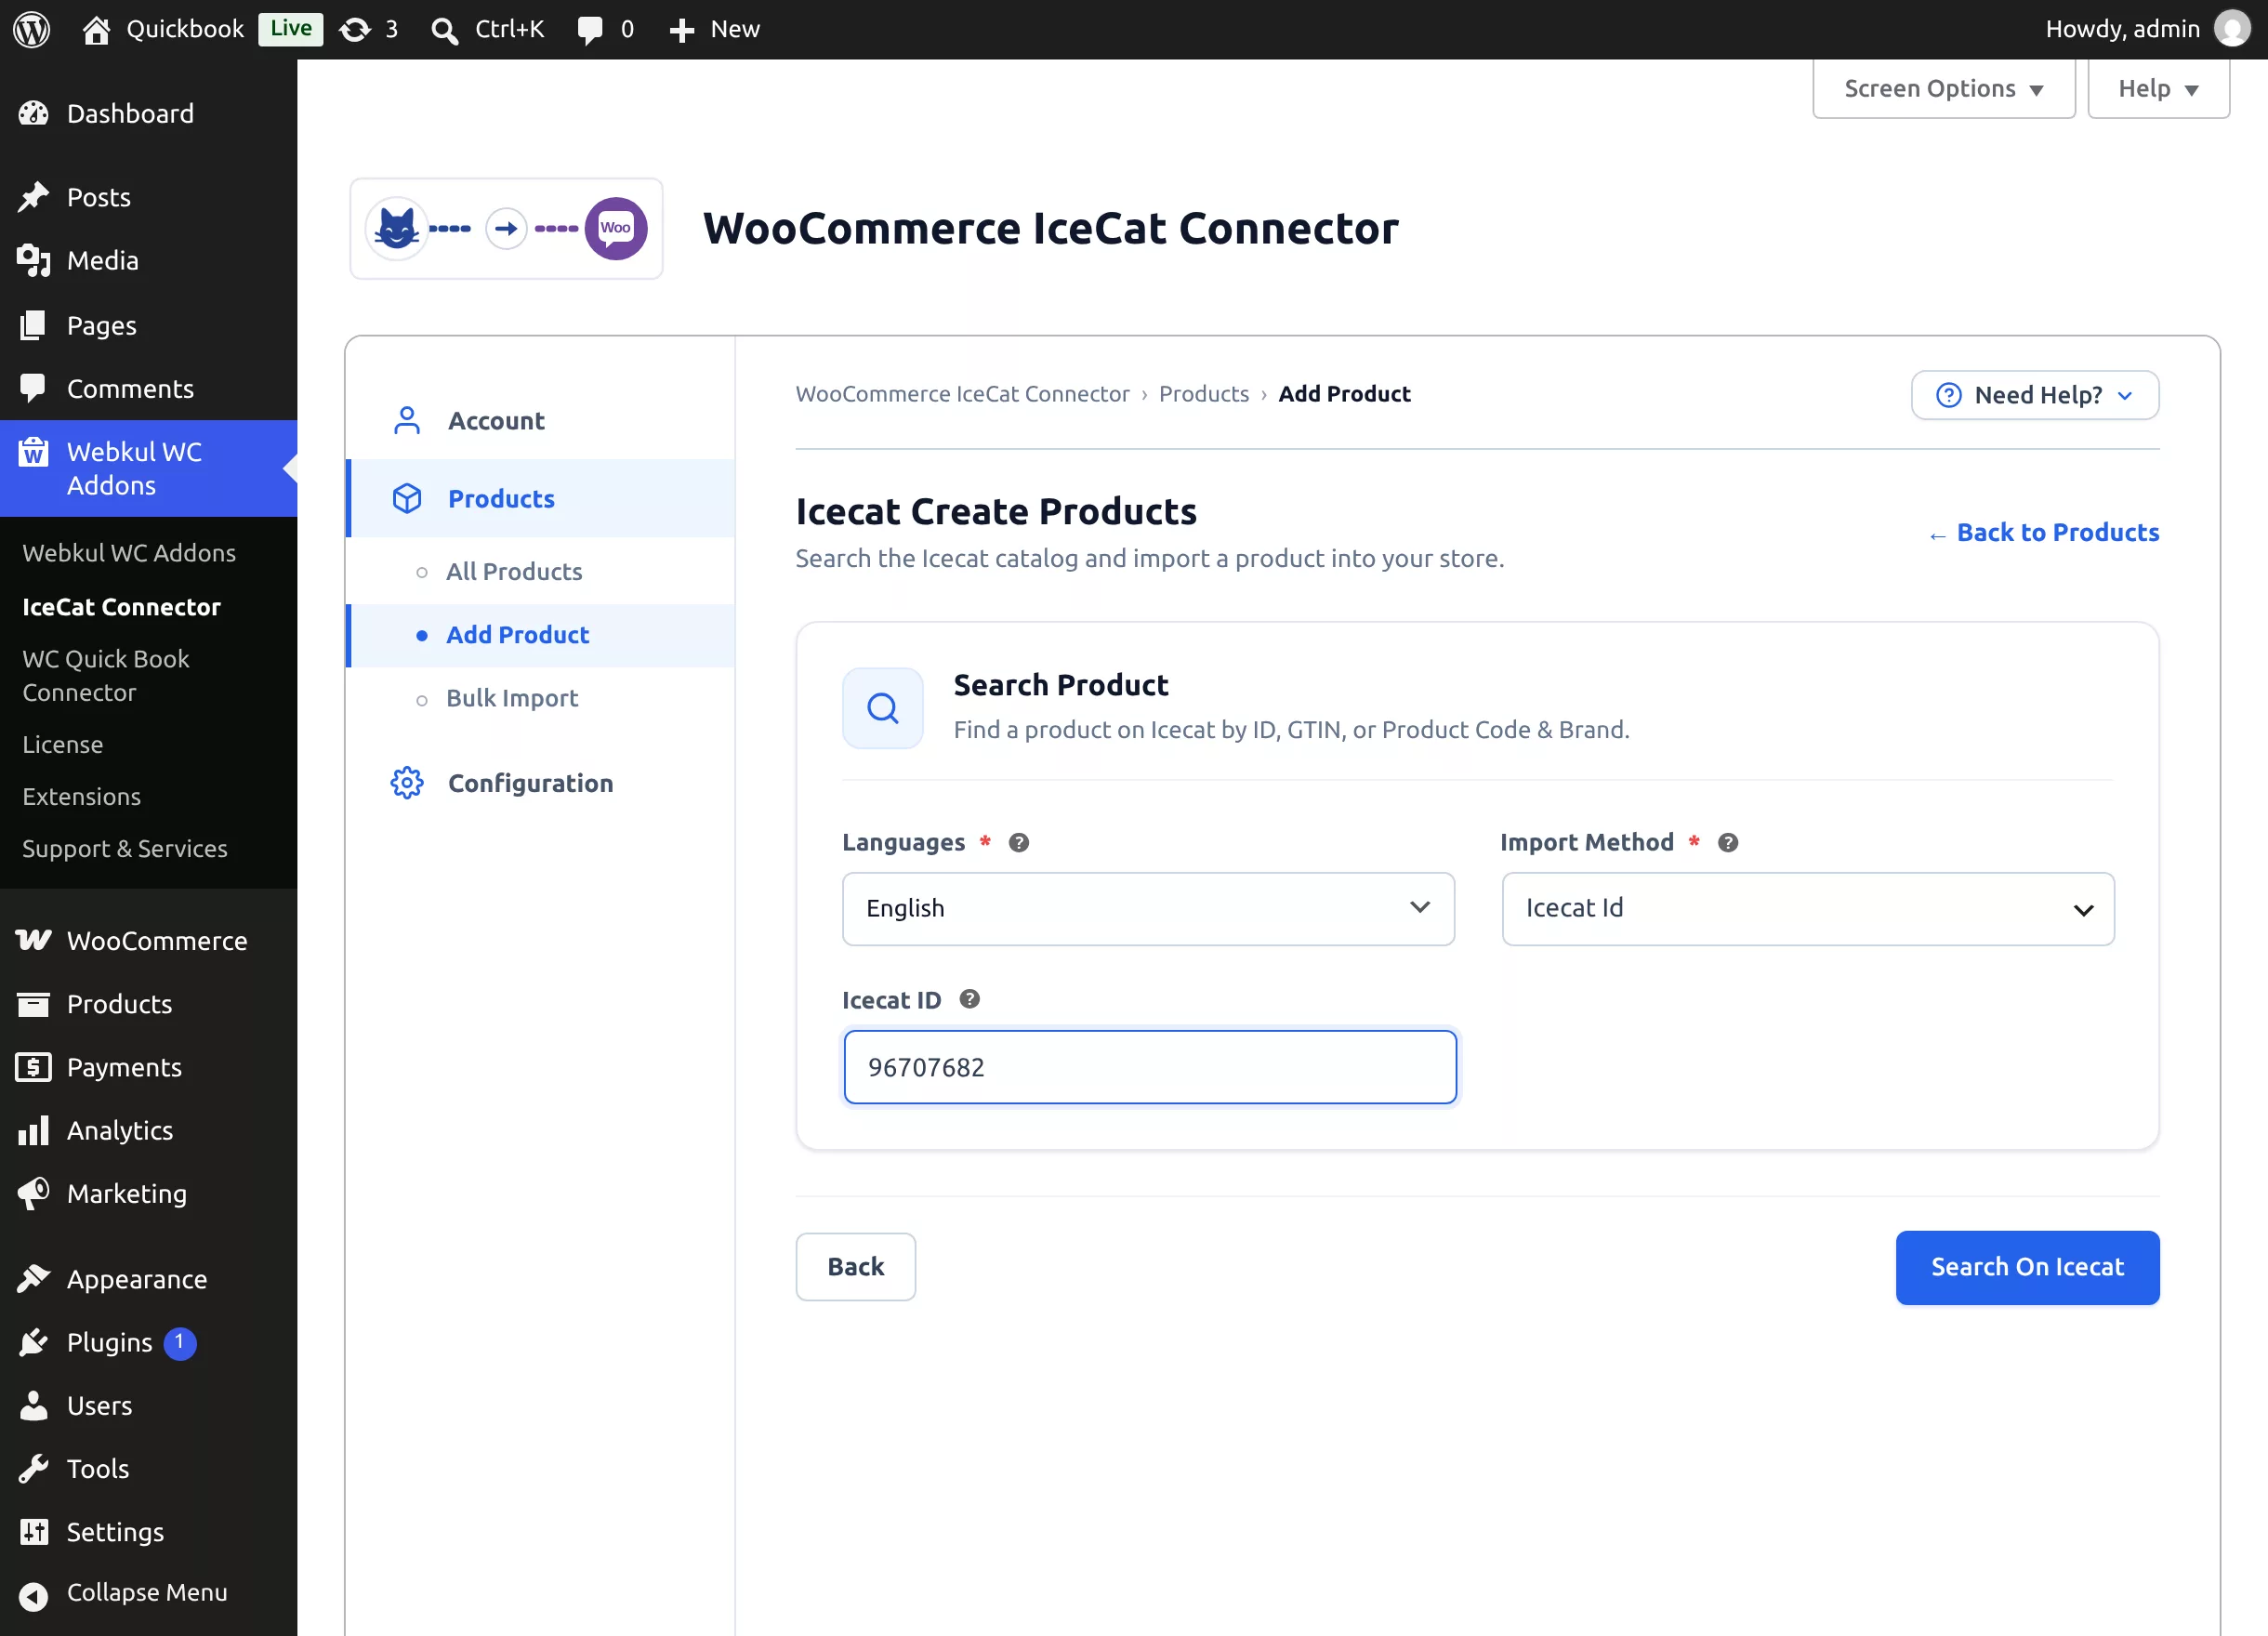Screen dimensions: 2268x1636
Task: Click the IceCat to Woo connector logo
Action: pyautogui.click(x=506, y=228)
